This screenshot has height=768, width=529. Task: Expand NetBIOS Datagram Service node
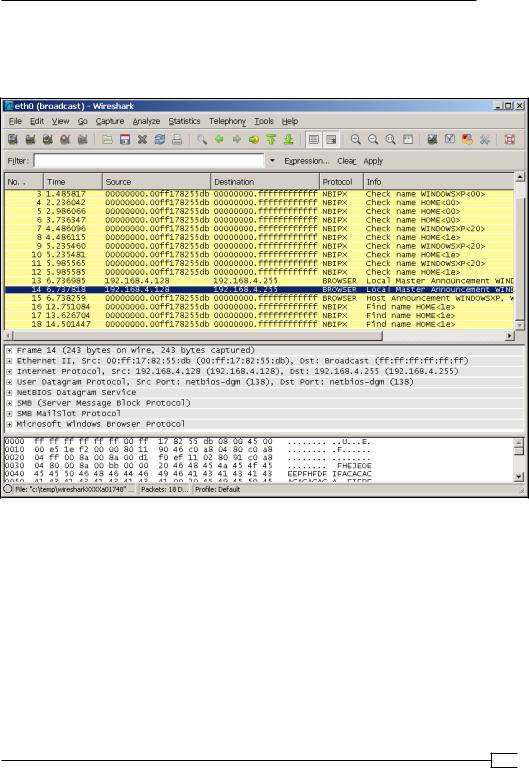(x=9, y=392)
